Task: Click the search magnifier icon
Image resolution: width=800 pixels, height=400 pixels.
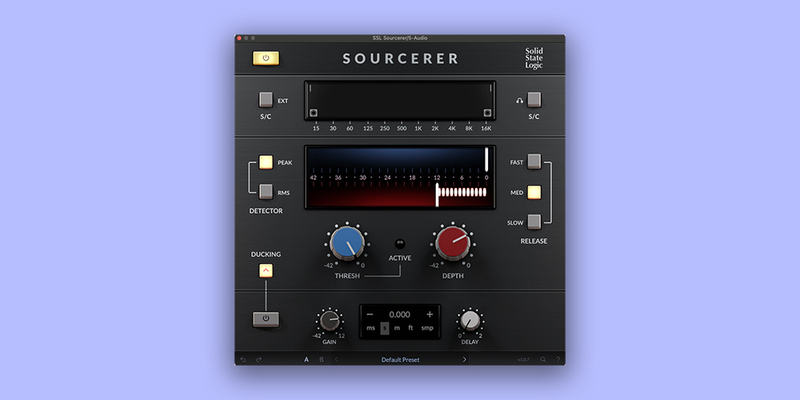Action: pos(543,360)
